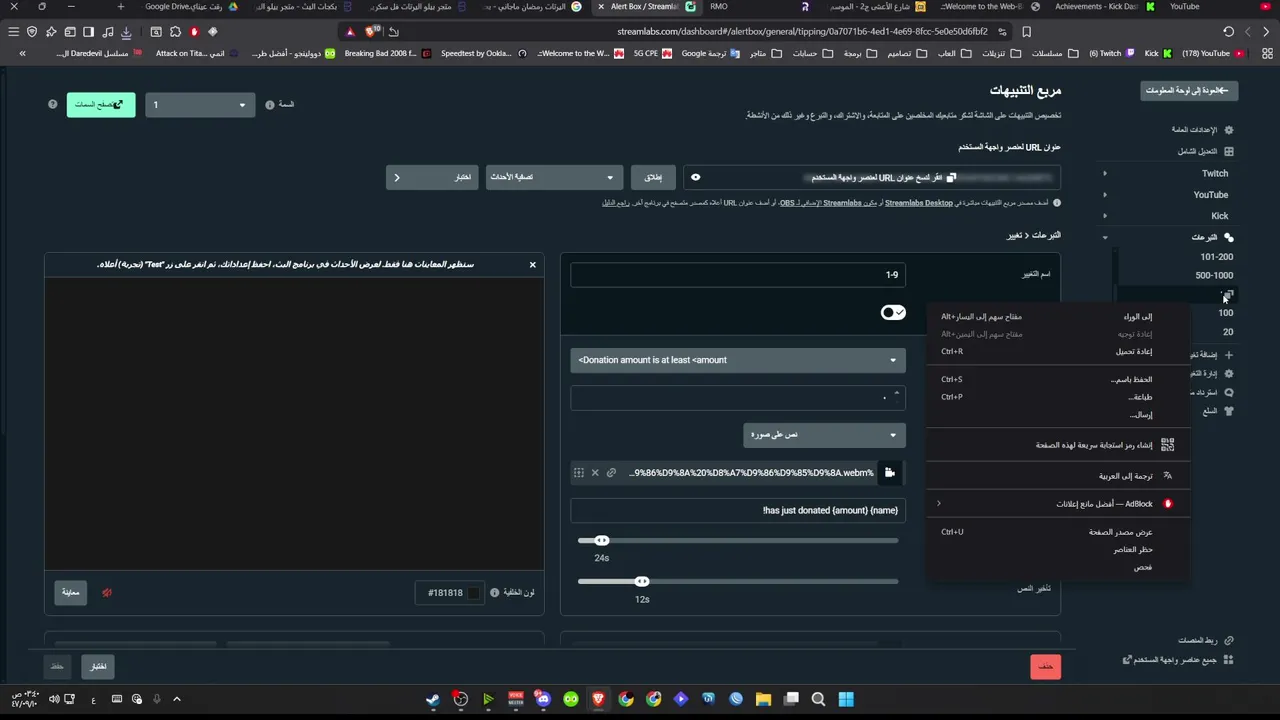
Task: Open the version dropdown showing 1
Action: (x=200, y=105)
